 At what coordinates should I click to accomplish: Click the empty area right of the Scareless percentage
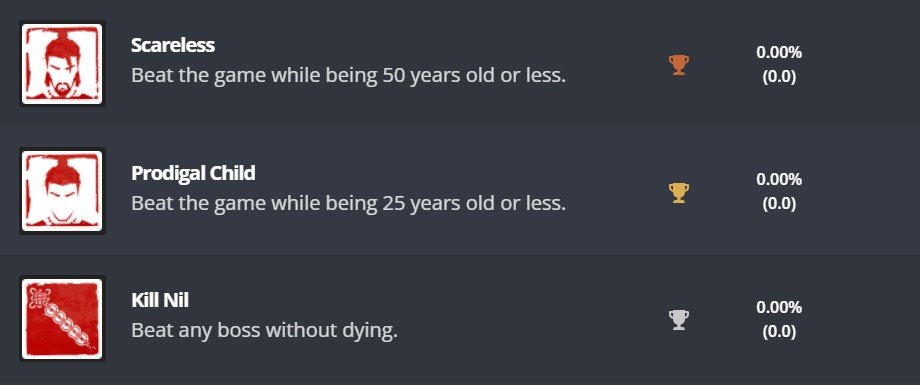coord(862,63)
